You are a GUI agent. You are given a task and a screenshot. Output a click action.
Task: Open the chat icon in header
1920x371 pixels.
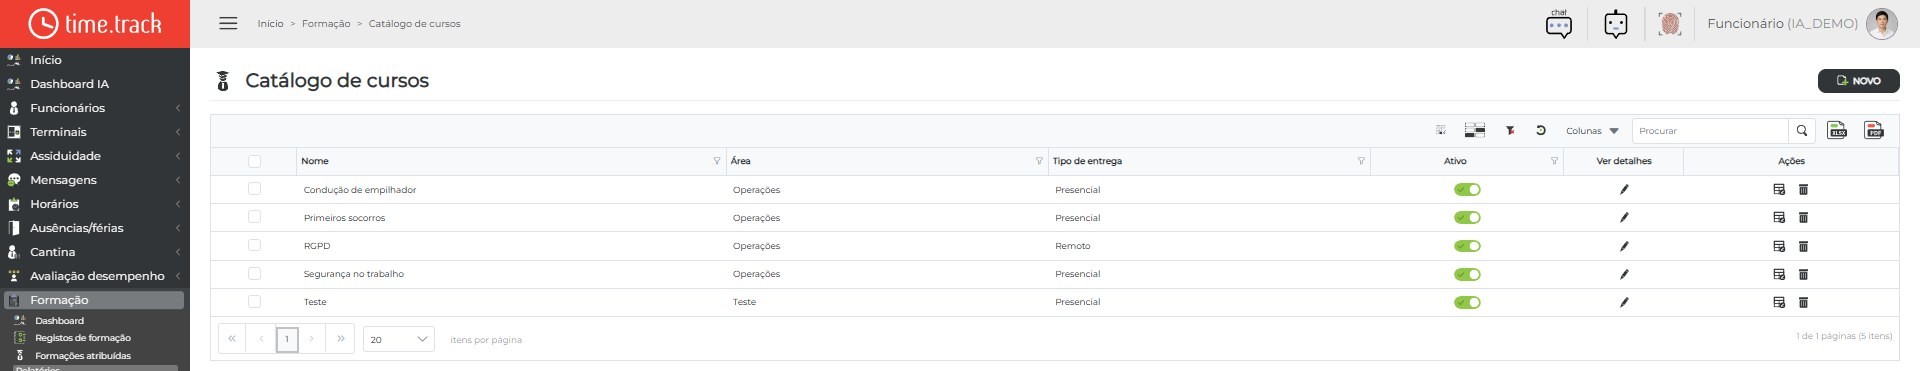1559,24
